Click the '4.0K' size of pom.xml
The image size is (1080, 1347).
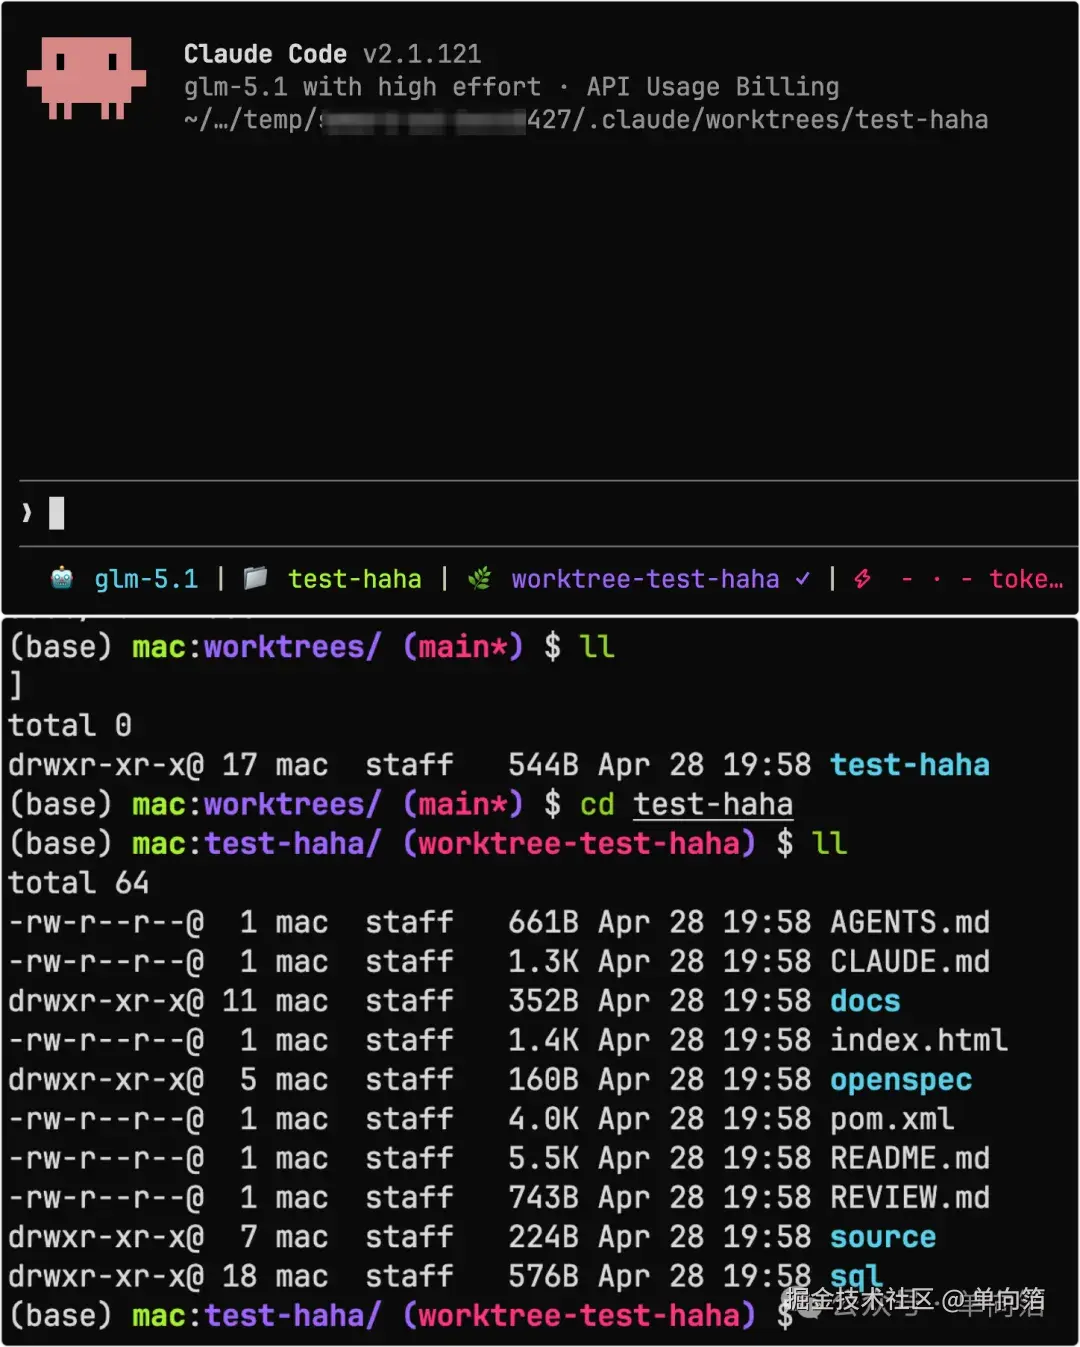pyautogui.click(x=543, y=1119)
